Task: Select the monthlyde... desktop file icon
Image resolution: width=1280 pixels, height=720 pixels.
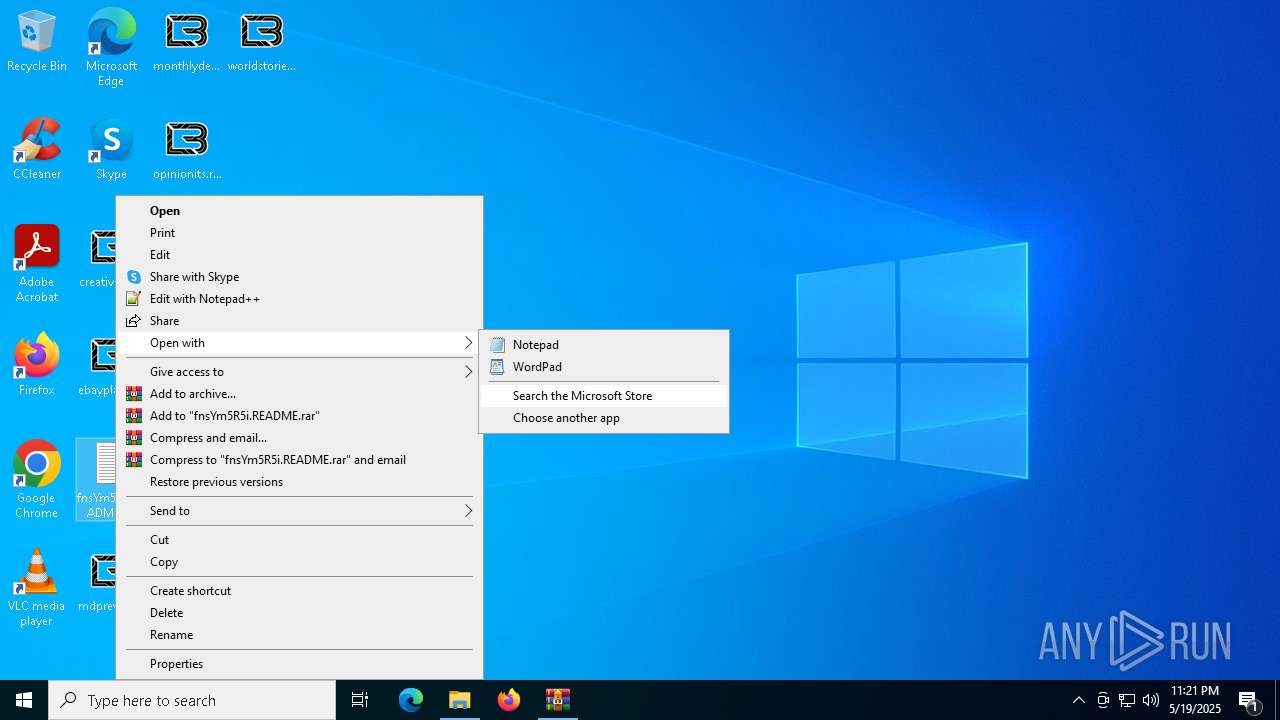Action: point(186,42)
